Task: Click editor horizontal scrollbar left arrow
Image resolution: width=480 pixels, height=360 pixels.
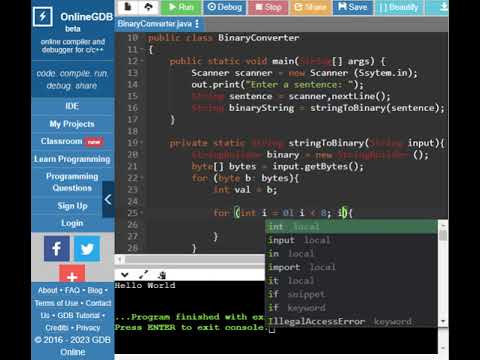Action: coord(120,259)
